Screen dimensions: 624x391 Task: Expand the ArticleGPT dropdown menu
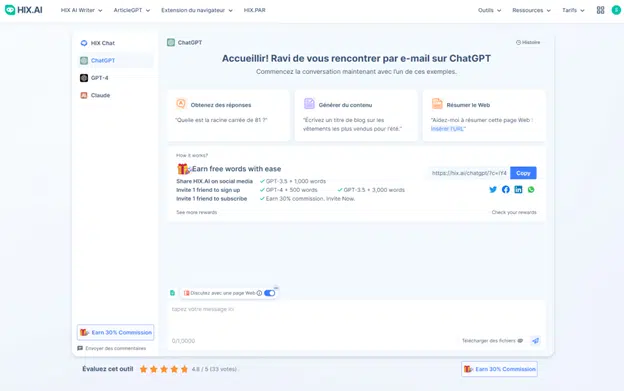click(x=132, y=10)
